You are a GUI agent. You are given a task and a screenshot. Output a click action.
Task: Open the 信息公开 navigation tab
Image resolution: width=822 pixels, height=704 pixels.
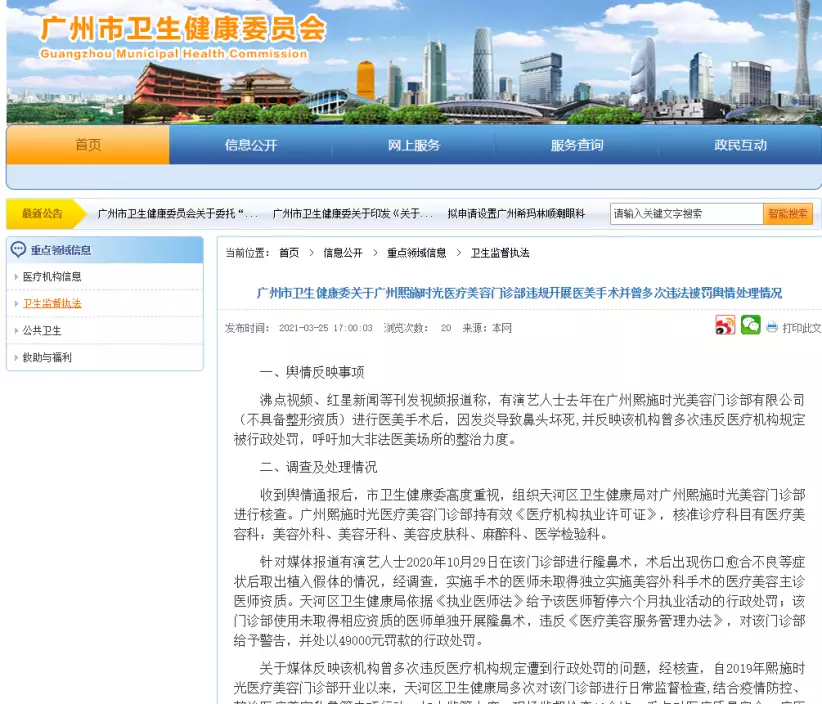tap(250, 145)
